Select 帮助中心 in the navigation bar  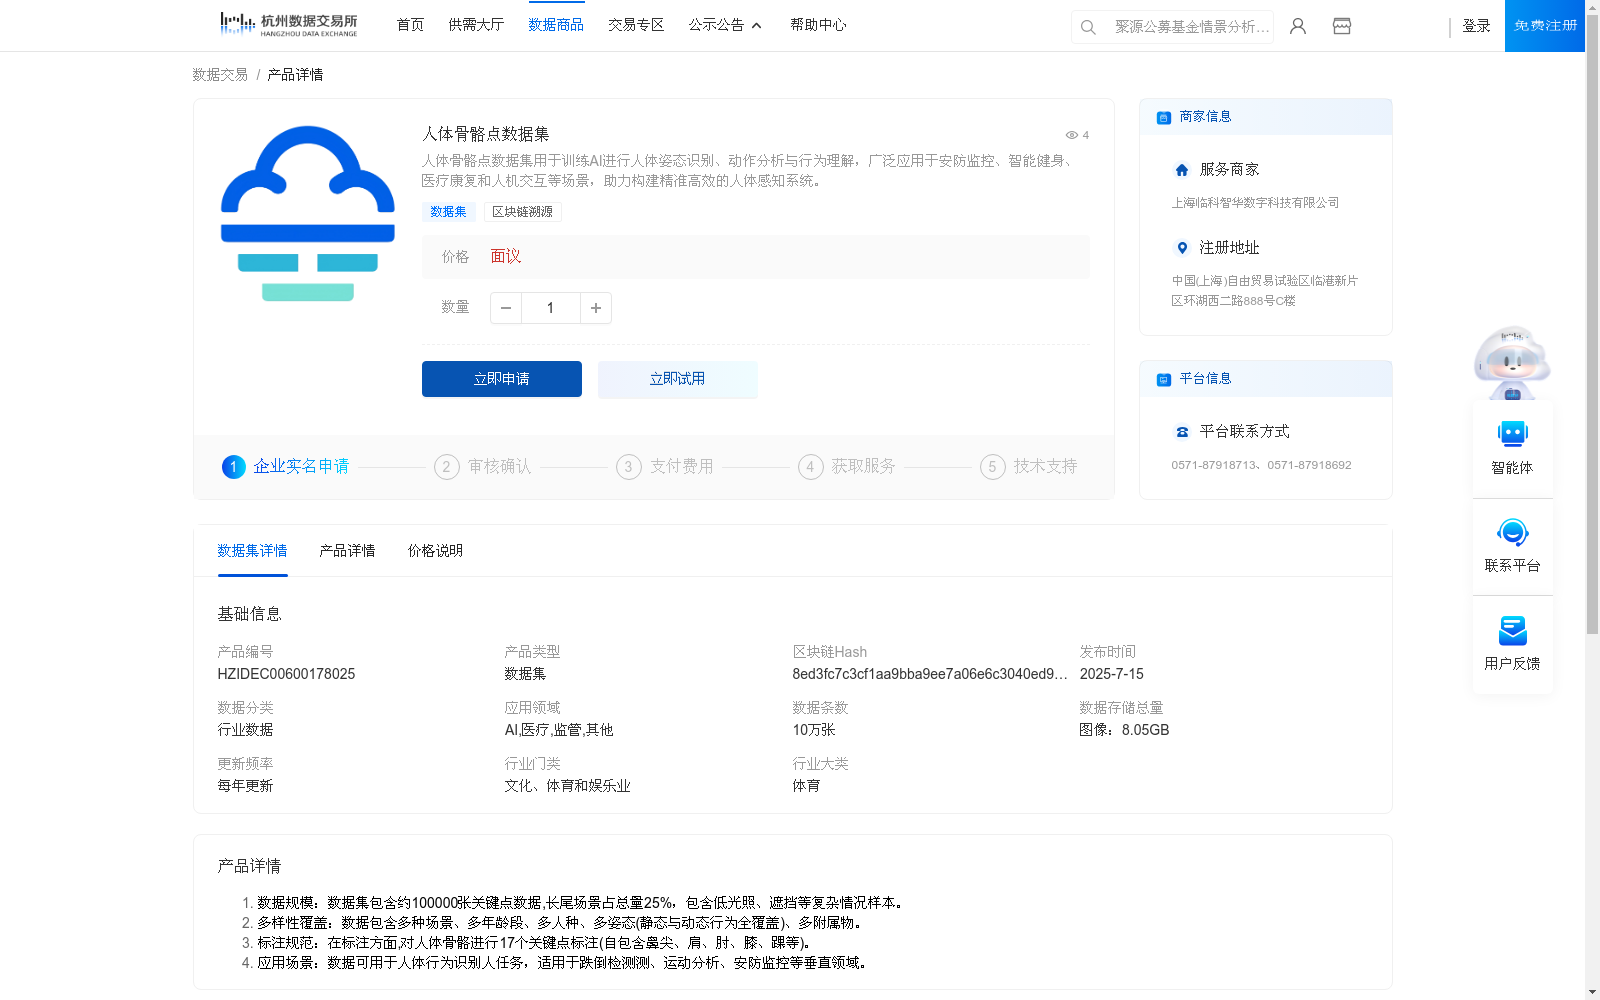pos(817,25)
